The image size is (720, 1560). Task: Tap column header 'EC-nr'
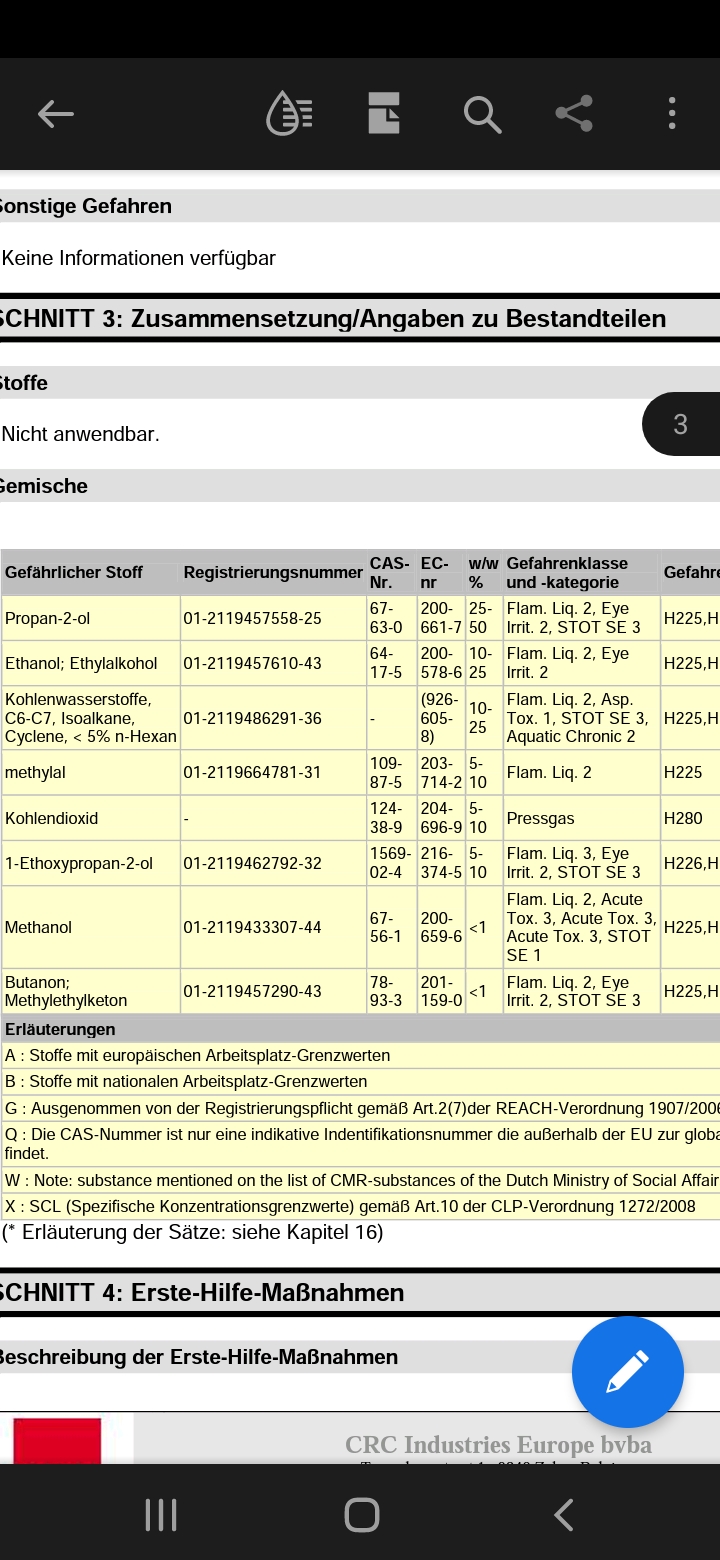click(435, 573)
